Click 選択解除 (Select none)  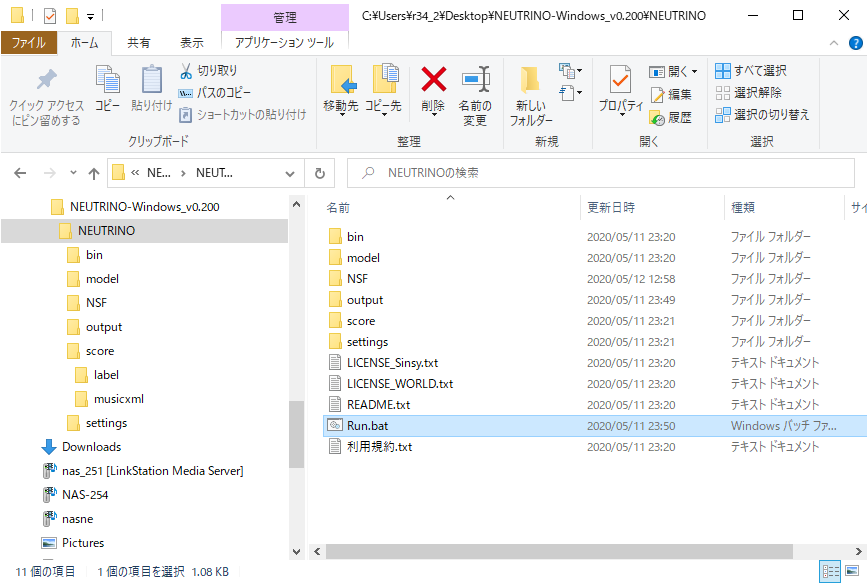pos(748,92)
